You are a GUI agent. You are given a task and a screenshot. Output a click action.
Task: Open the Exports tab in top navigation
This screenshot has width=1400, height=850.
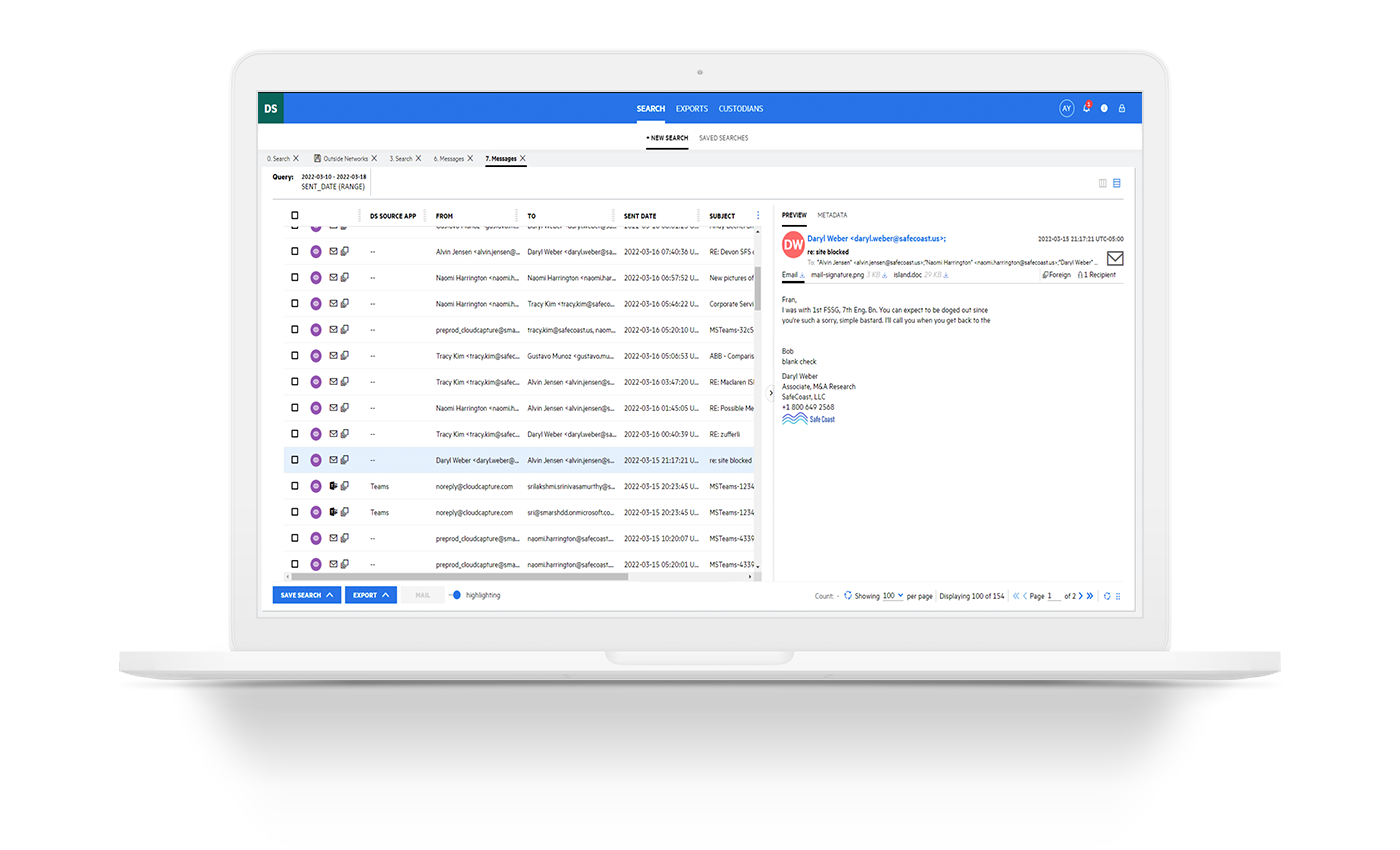[x=692, y=108]
